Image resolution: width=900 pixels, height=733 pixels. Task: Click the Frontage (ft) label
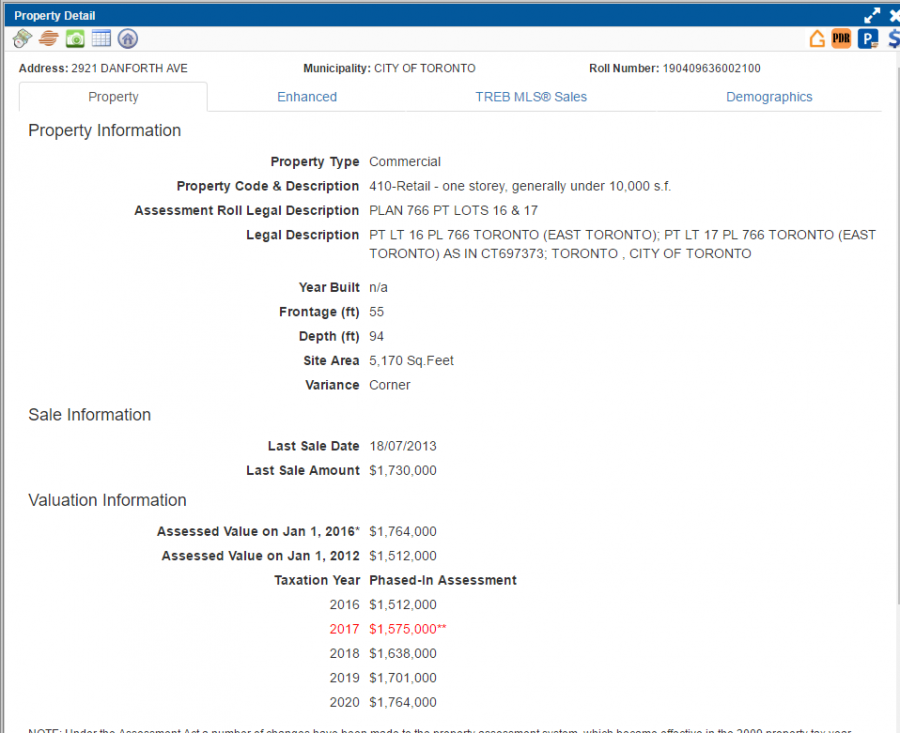pos(319,312)
